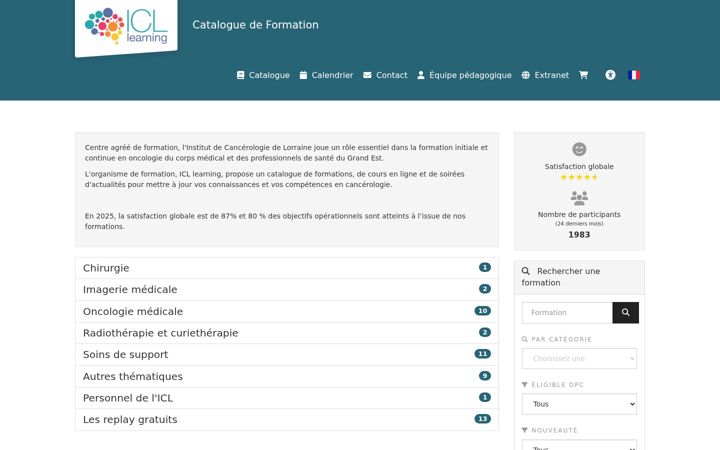
Task: Click the count badge 11 for Soins de support
Action: (x=483, y=354)
